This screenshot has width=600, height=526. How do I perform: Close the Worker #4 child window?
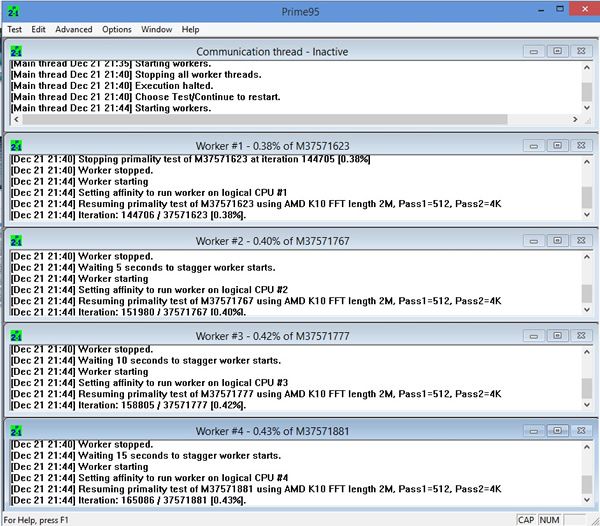[581, 431]
